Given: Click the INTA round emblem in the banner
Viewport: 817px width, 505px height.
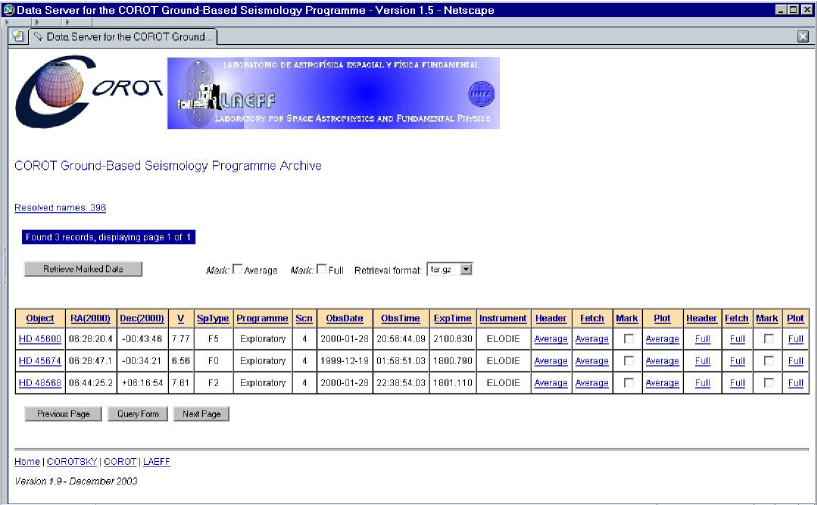Looking at the screenshot, I should point(481,94).
